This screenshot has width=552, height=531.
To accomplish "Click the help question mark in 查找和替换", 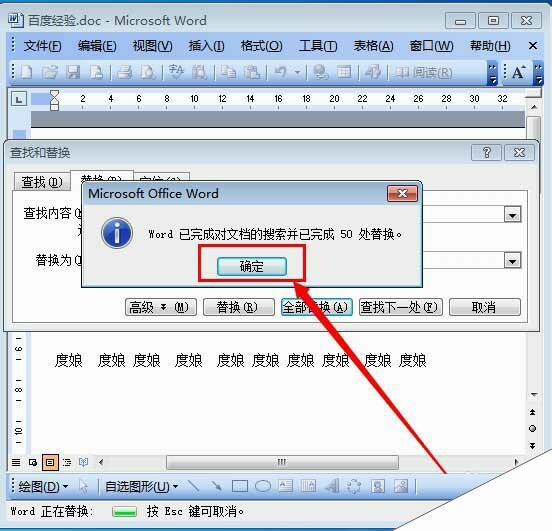I will 486,152.
